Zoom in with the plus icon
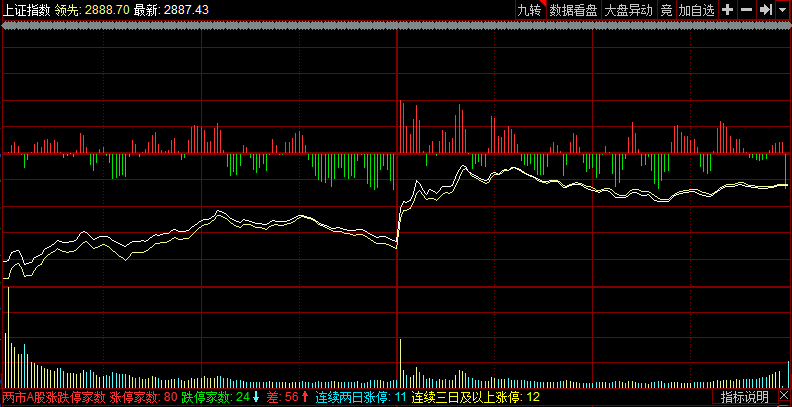 (x=727, y=10)
